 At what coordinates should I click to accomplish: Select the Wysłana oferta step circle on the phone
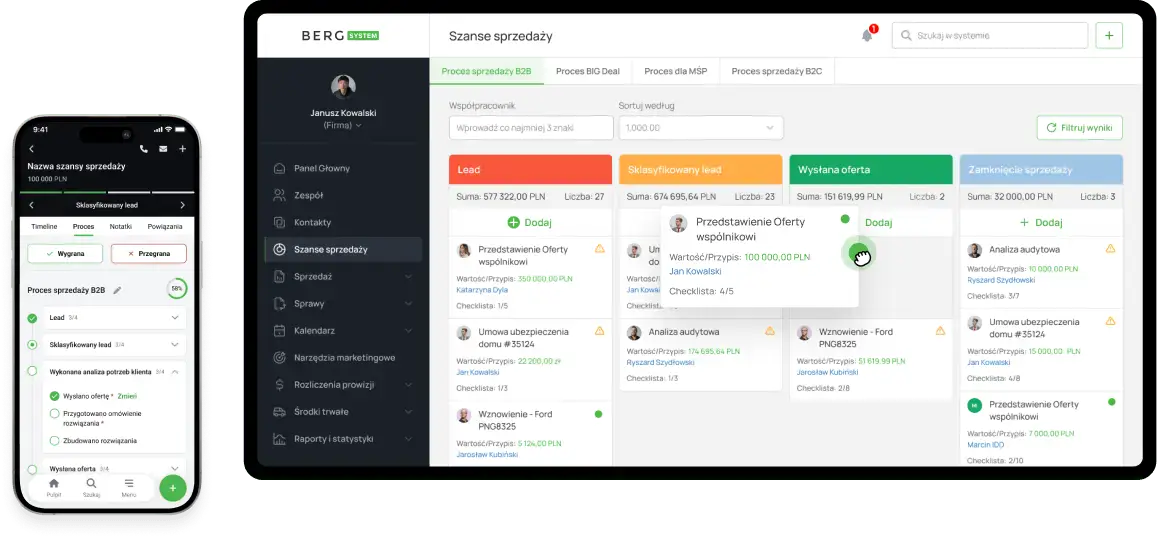(x=32, y=468)
